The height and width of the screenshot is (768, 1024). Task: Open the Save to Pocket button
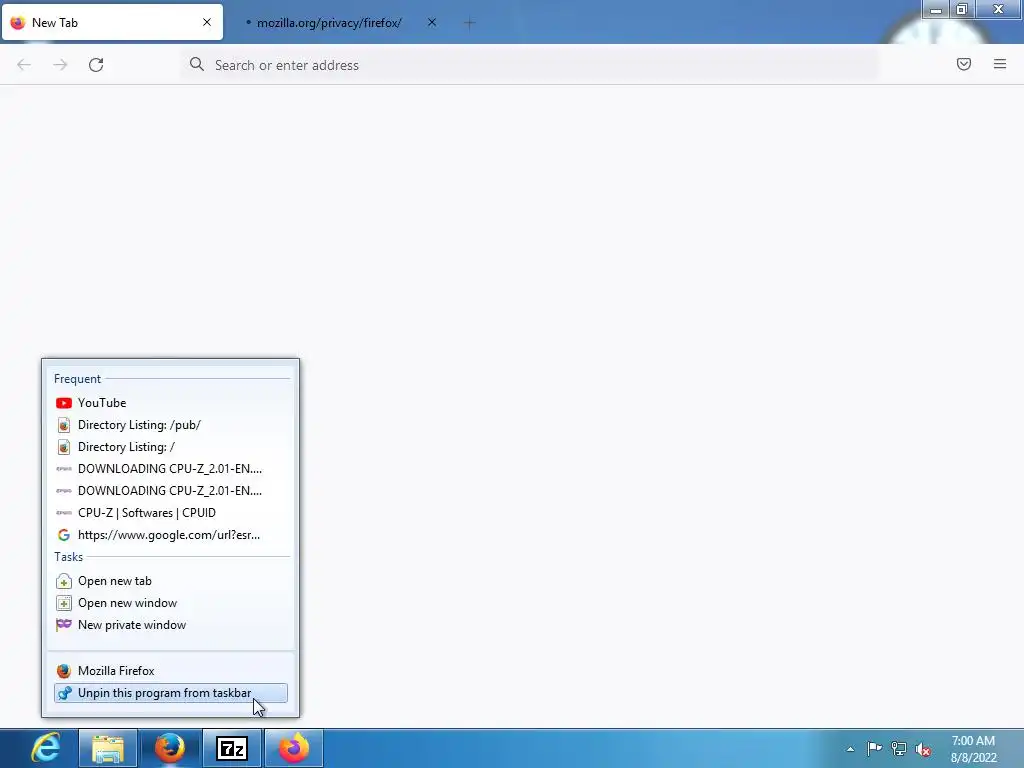tap(963, 64)
